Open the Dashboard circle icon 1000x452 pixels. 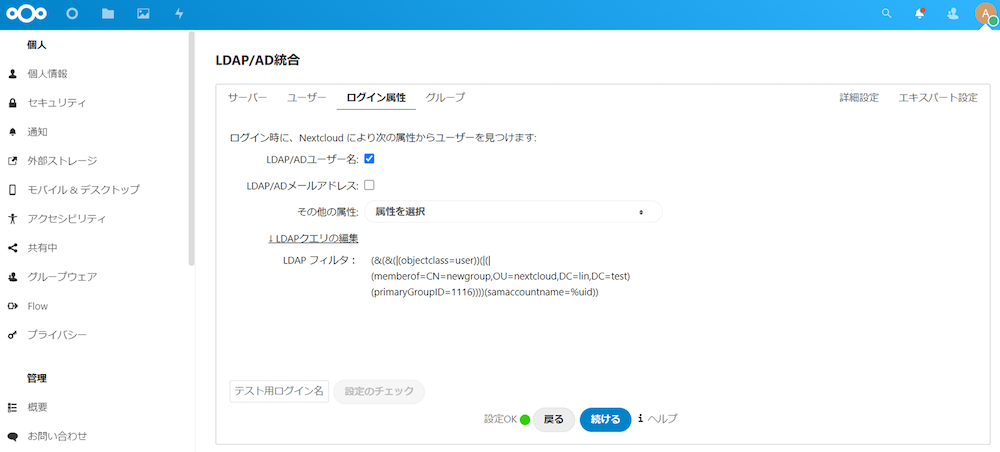click(x=72, y=13)
